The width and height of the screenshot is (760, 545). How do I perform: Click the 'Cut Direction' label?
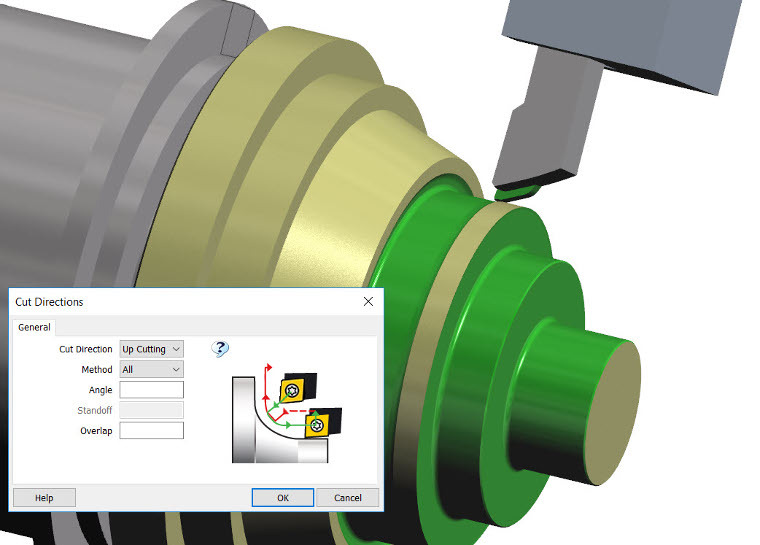coord(86,349)
